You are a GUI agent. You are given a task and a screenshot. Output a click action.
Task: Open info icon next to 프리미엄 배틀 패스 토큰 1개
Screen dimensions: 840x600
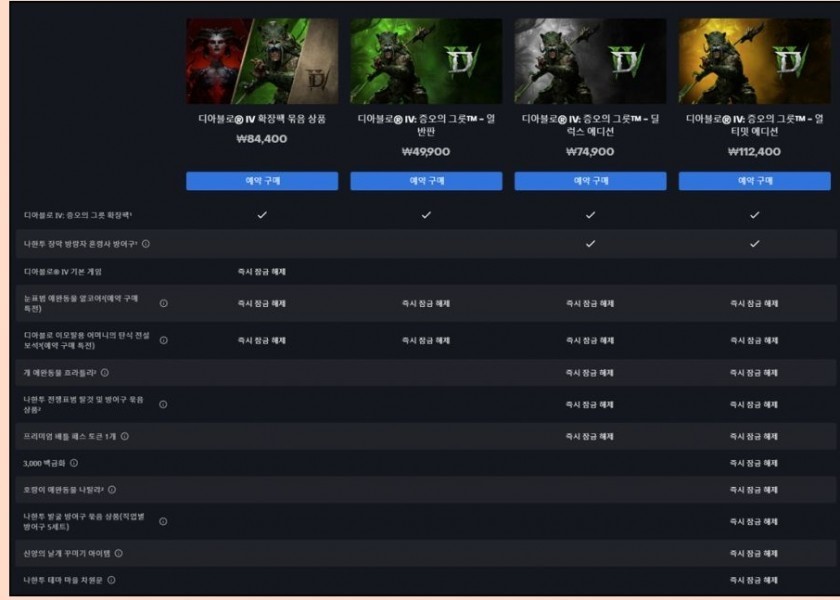125,436
